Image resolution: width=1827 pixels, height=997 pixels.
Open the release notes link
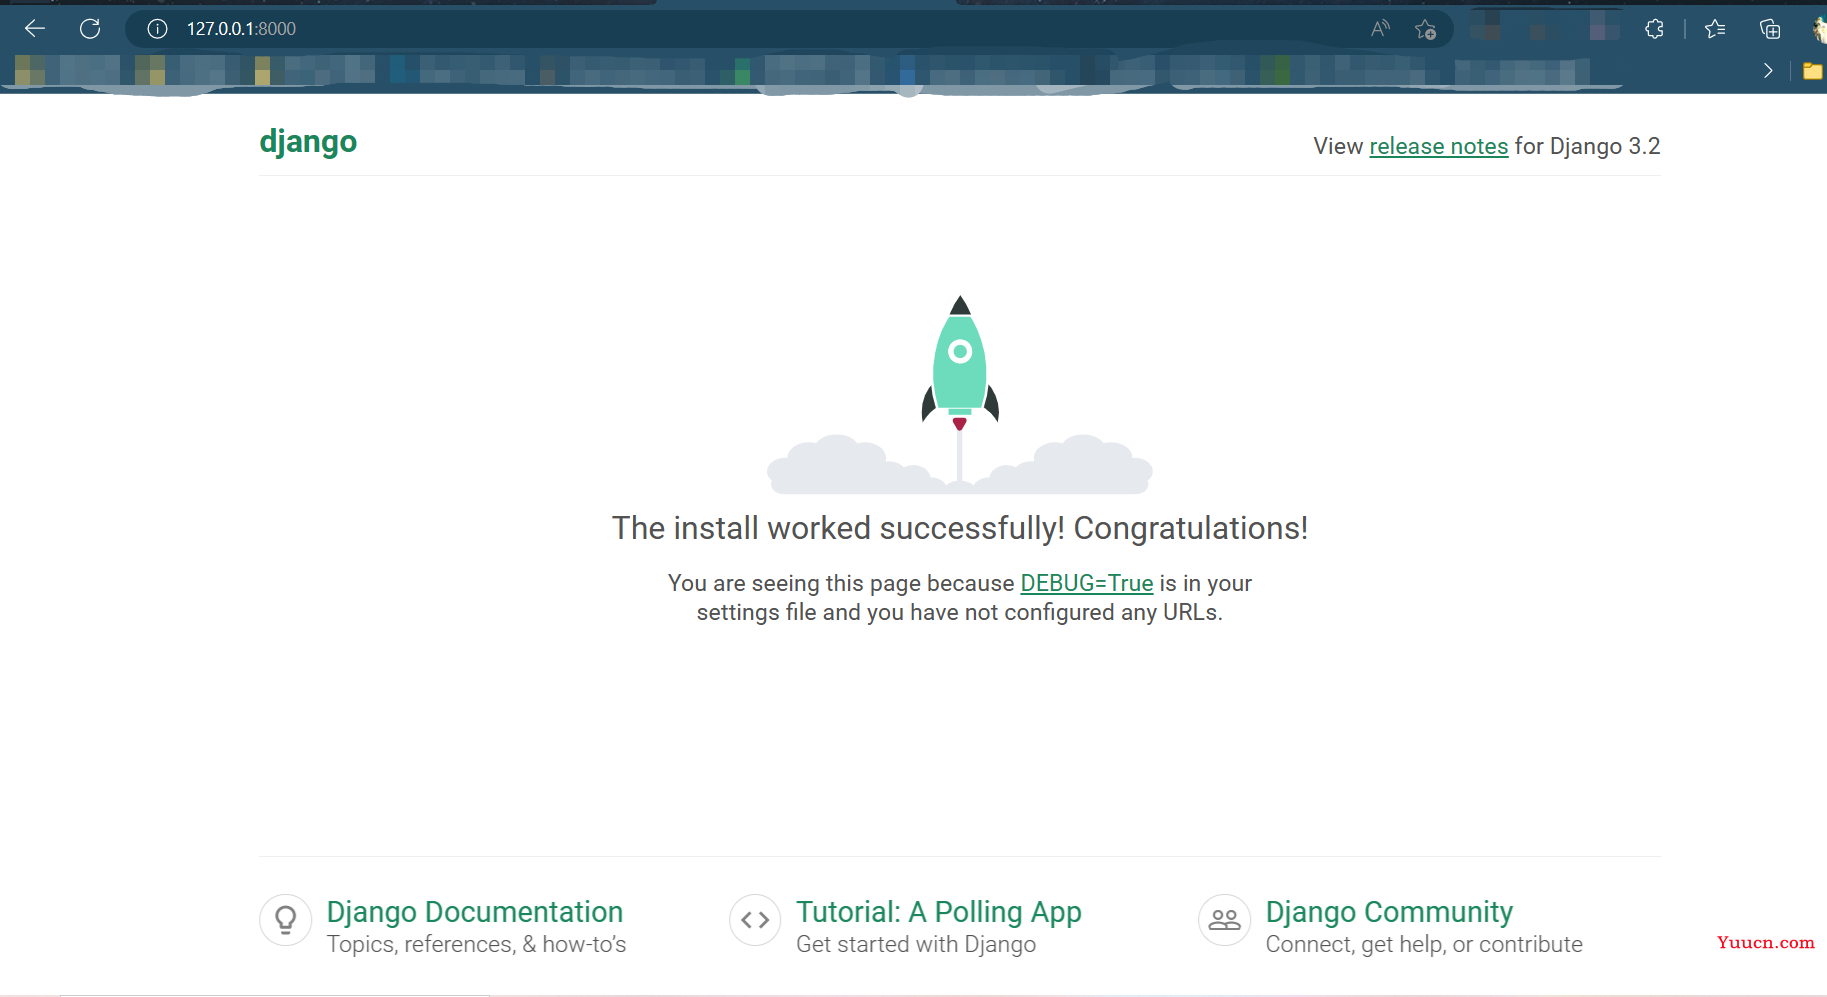click(1438, 146)
